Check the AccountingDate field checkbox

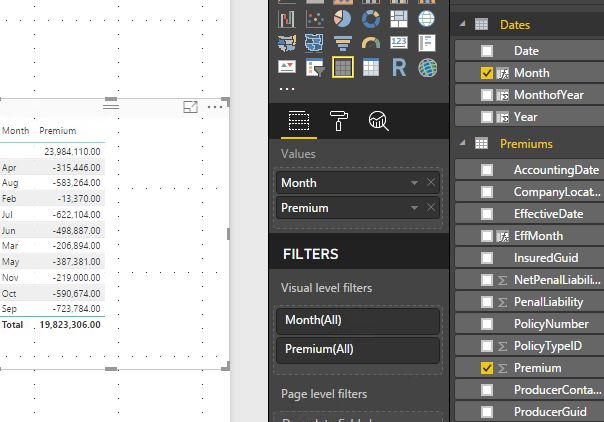coord(487,170)
